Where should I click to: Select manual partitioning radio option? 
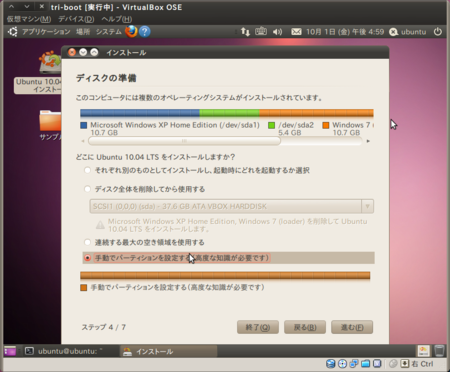coord(87,258)
